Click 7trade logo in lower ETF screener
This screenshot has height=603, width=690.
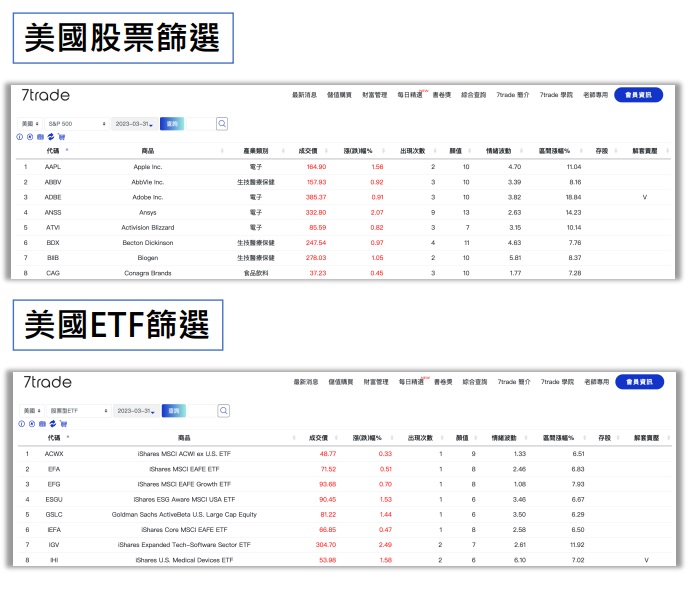point(48,382)
